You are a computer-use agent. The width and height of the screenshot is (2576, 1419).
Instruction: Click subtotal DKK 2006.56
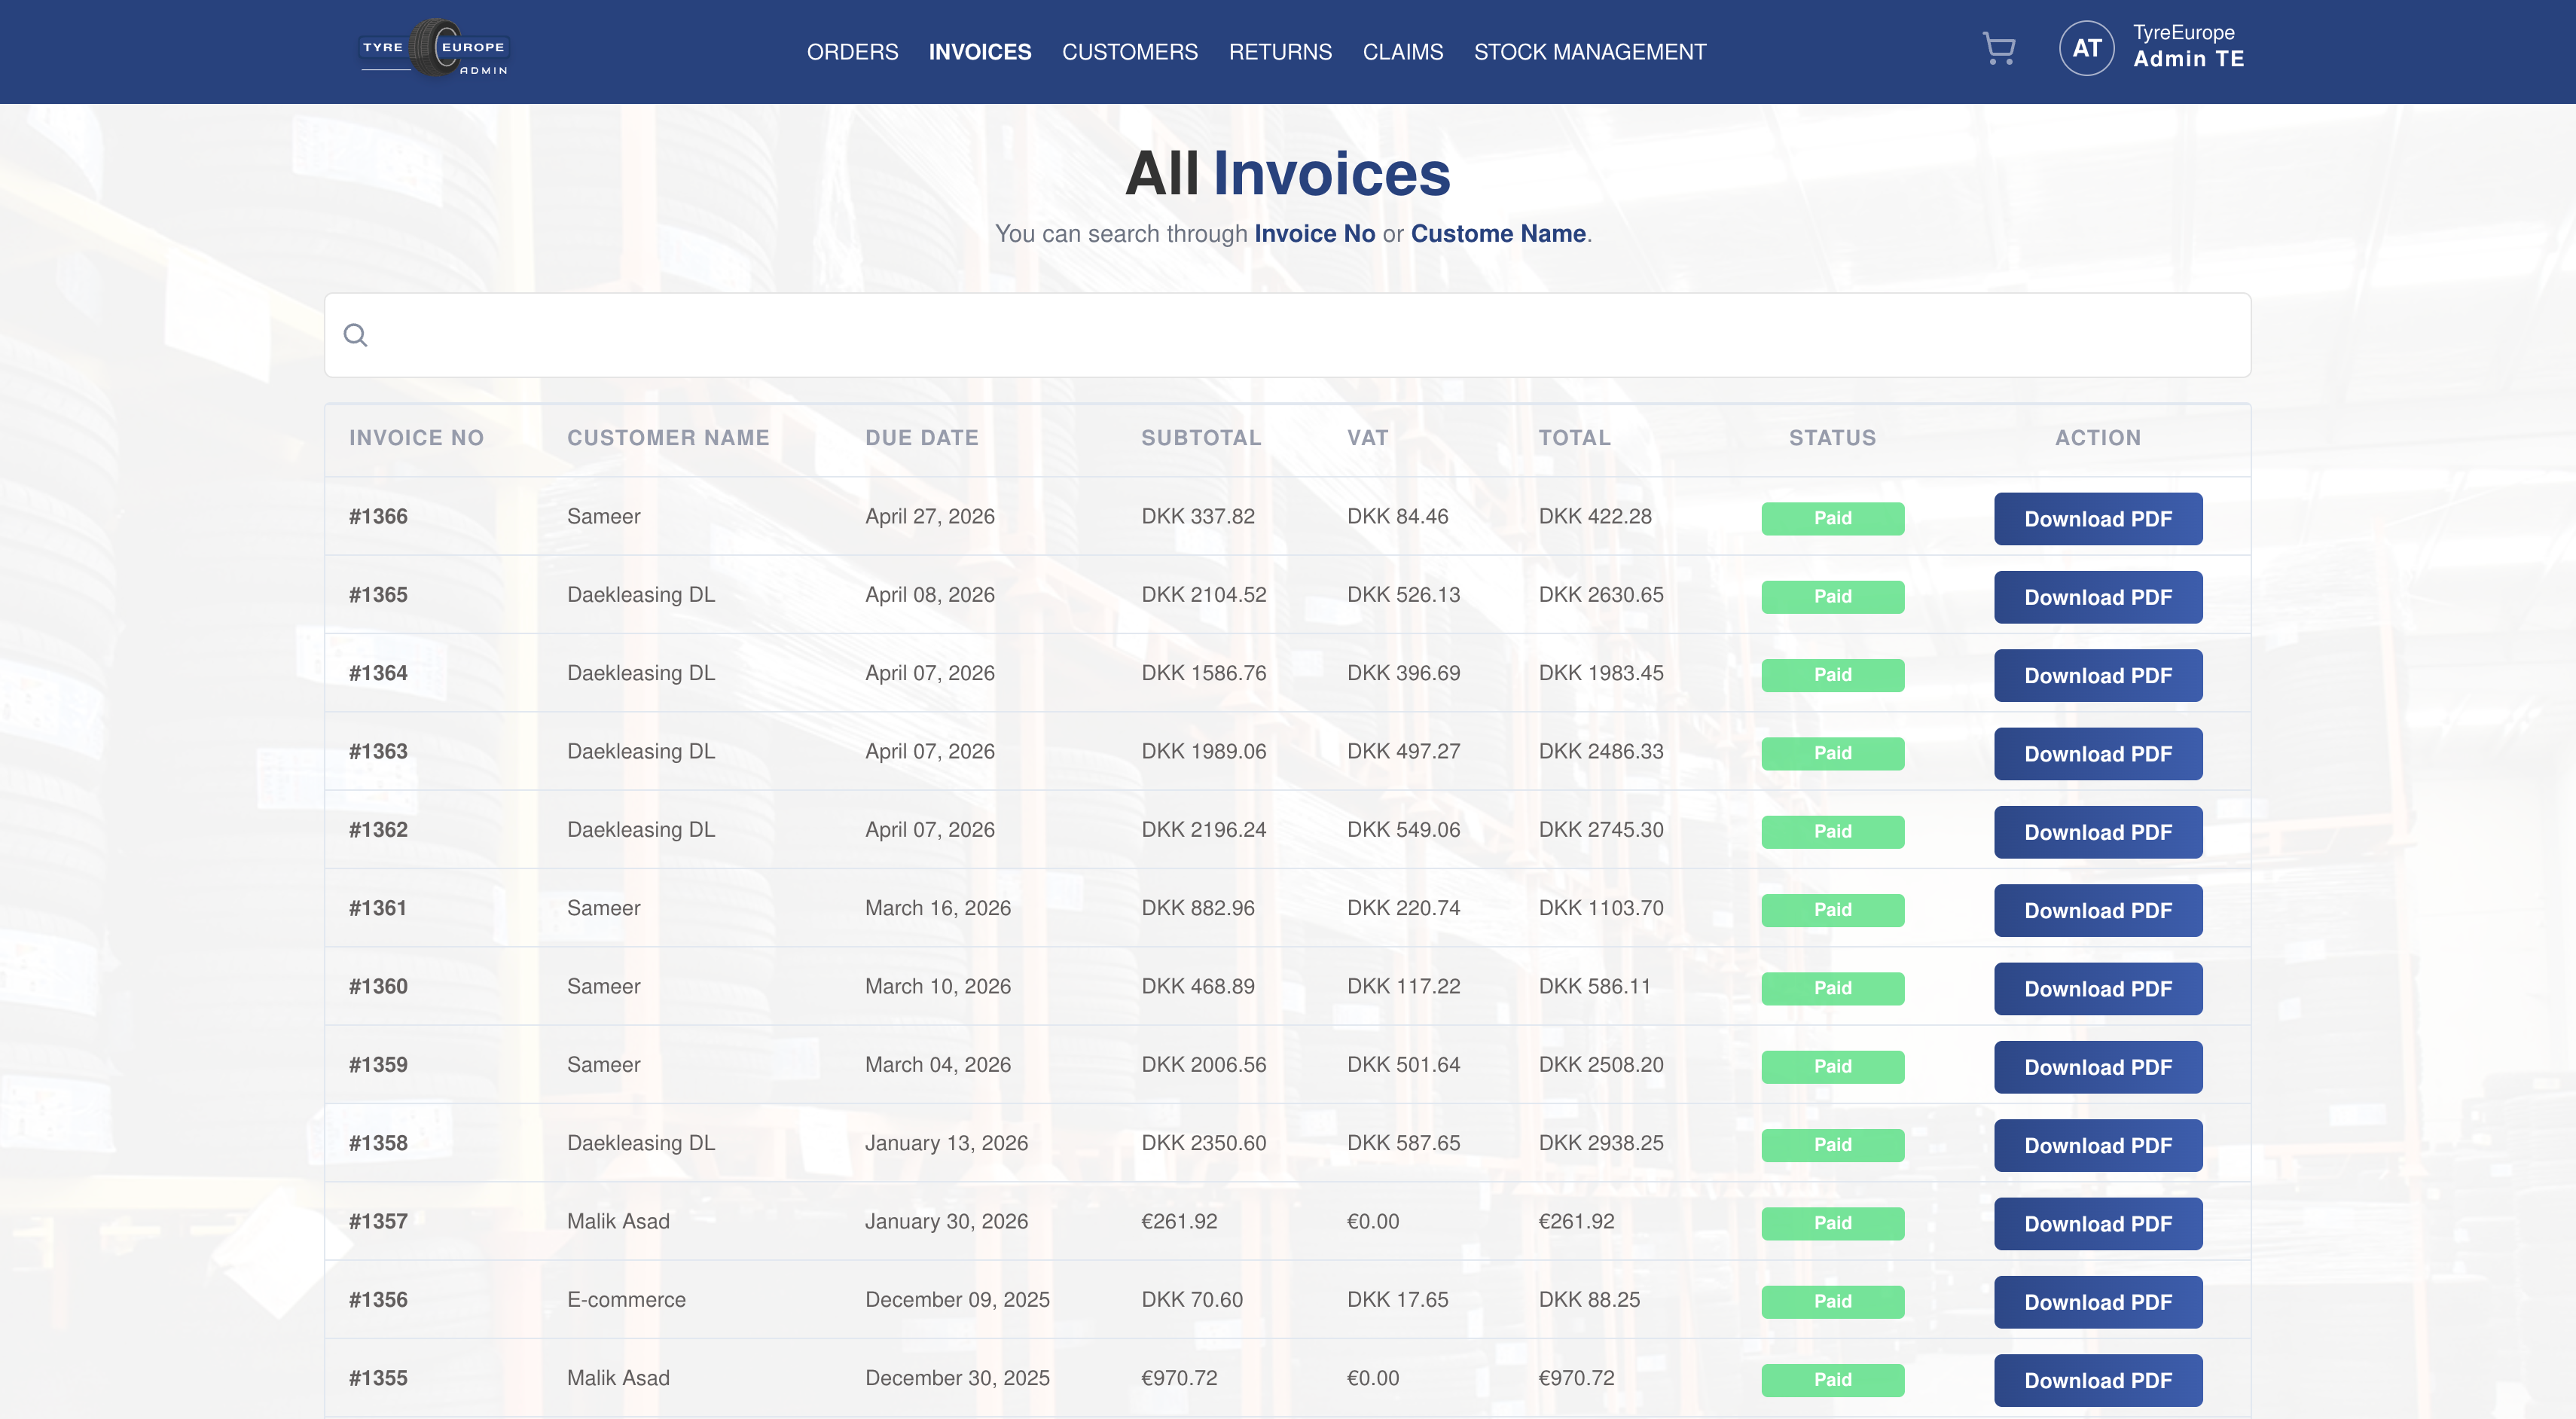(1203, 1065)
